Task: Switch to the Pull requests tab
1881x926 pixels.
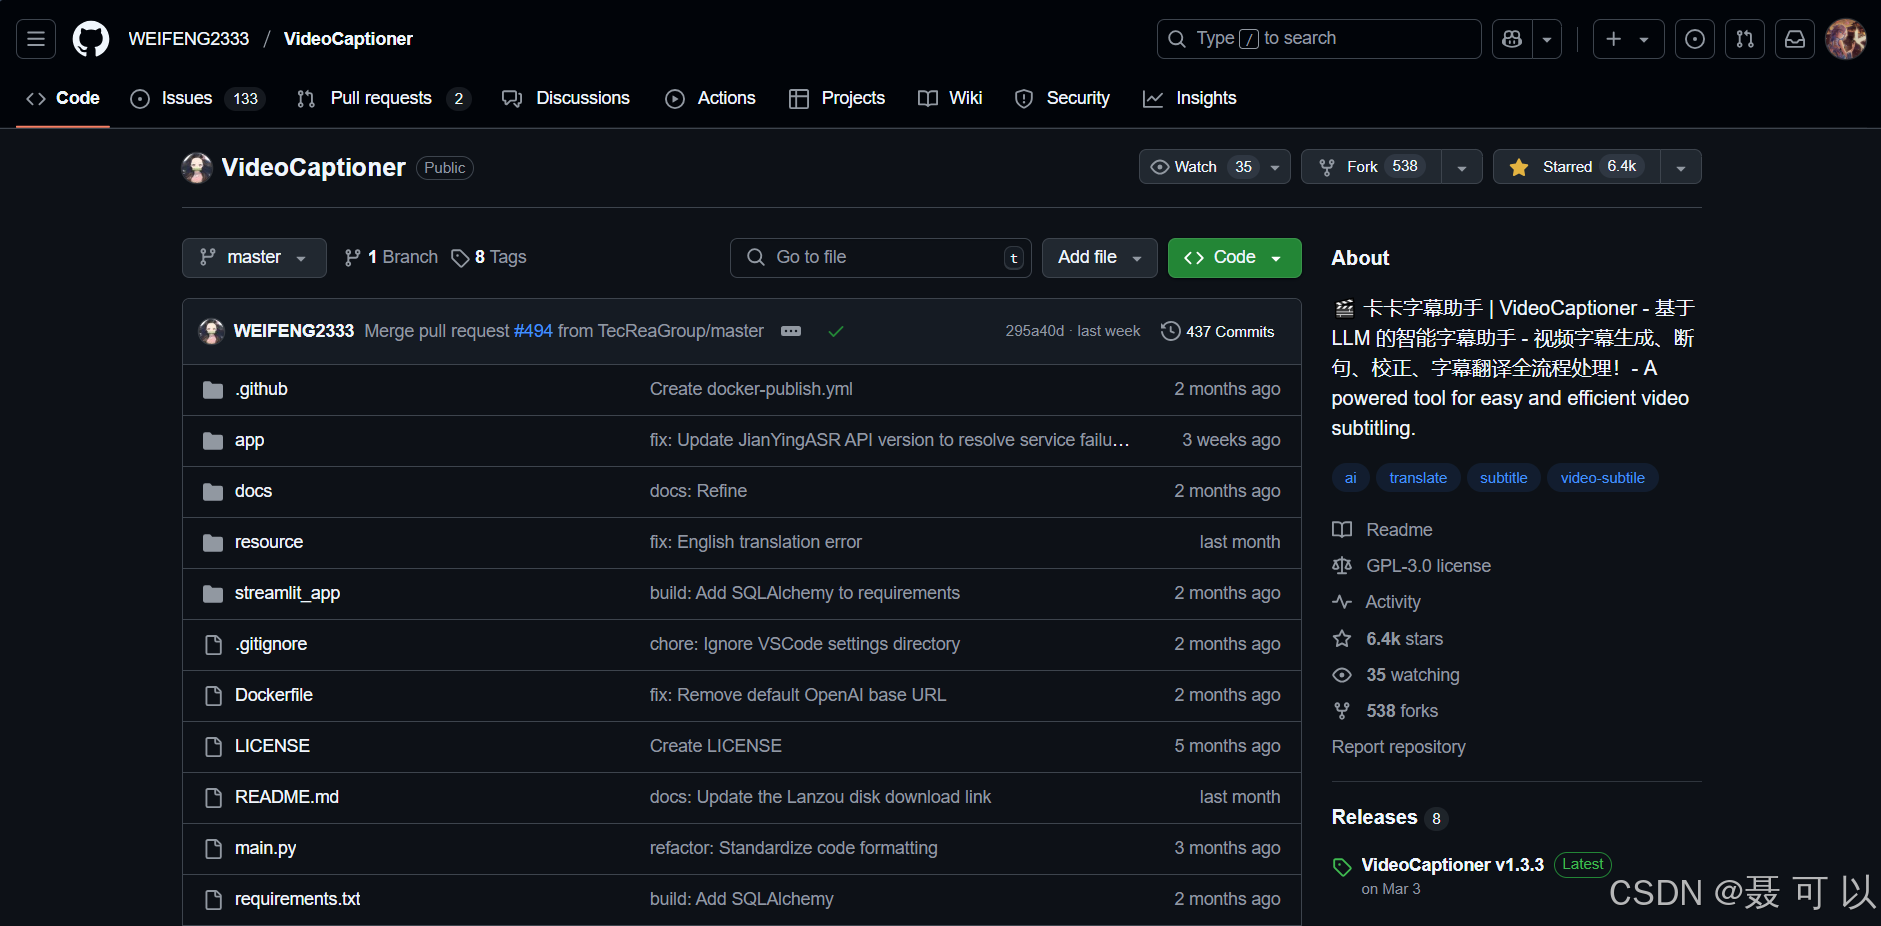Action: (383, 98)
